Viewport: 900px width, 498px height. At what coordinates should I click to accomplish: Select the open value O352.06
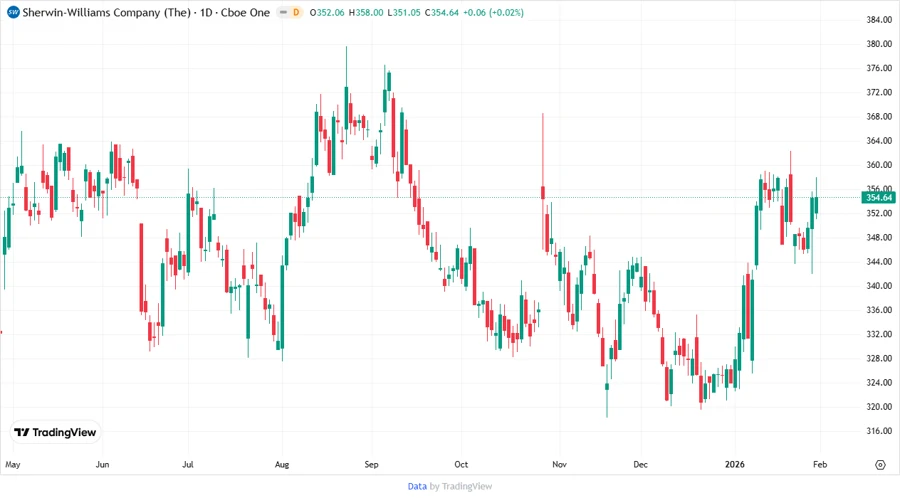(327, 12)
